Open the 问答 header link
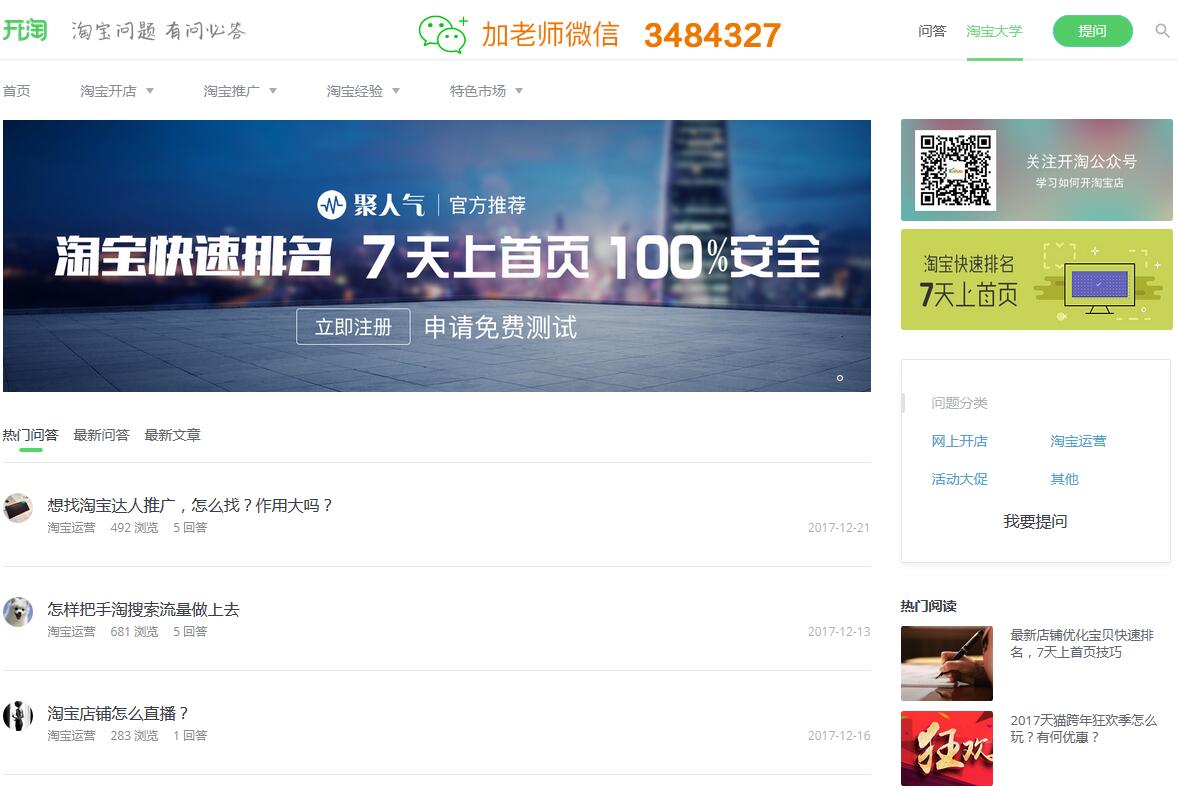1177x791 pixels. 932,31
